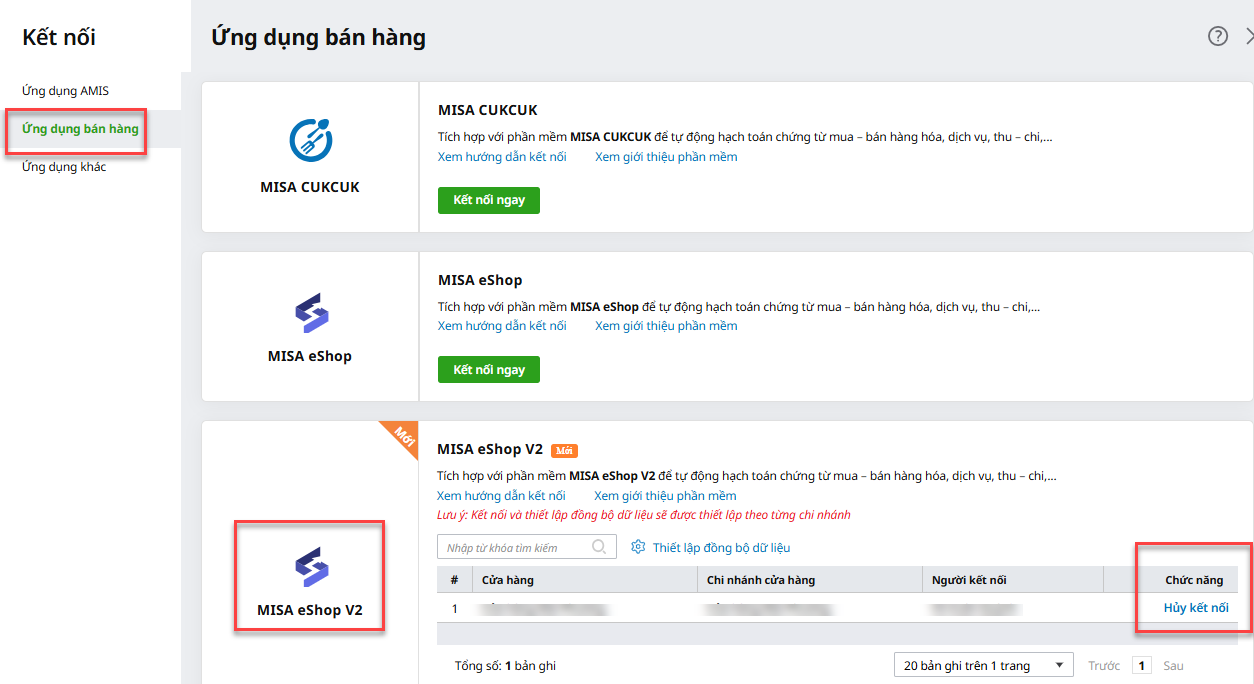Open Thiết lập đồng bộ dữ liệu link

point(720,548)
